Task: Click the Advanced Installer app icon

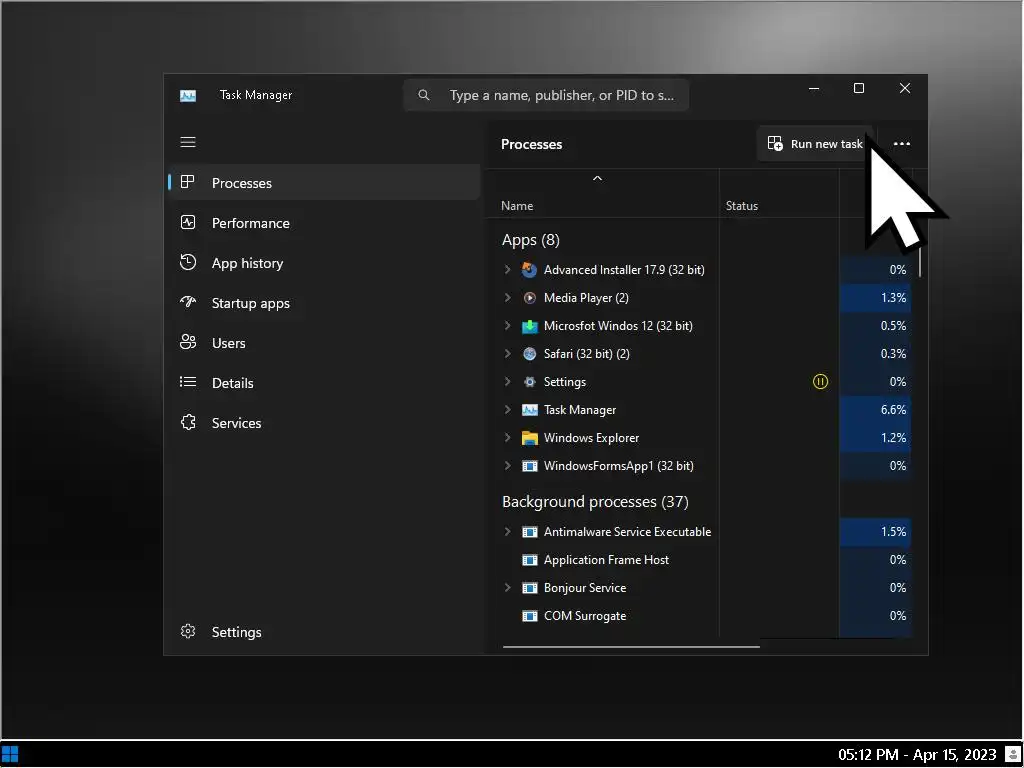Action: [530, 270]
